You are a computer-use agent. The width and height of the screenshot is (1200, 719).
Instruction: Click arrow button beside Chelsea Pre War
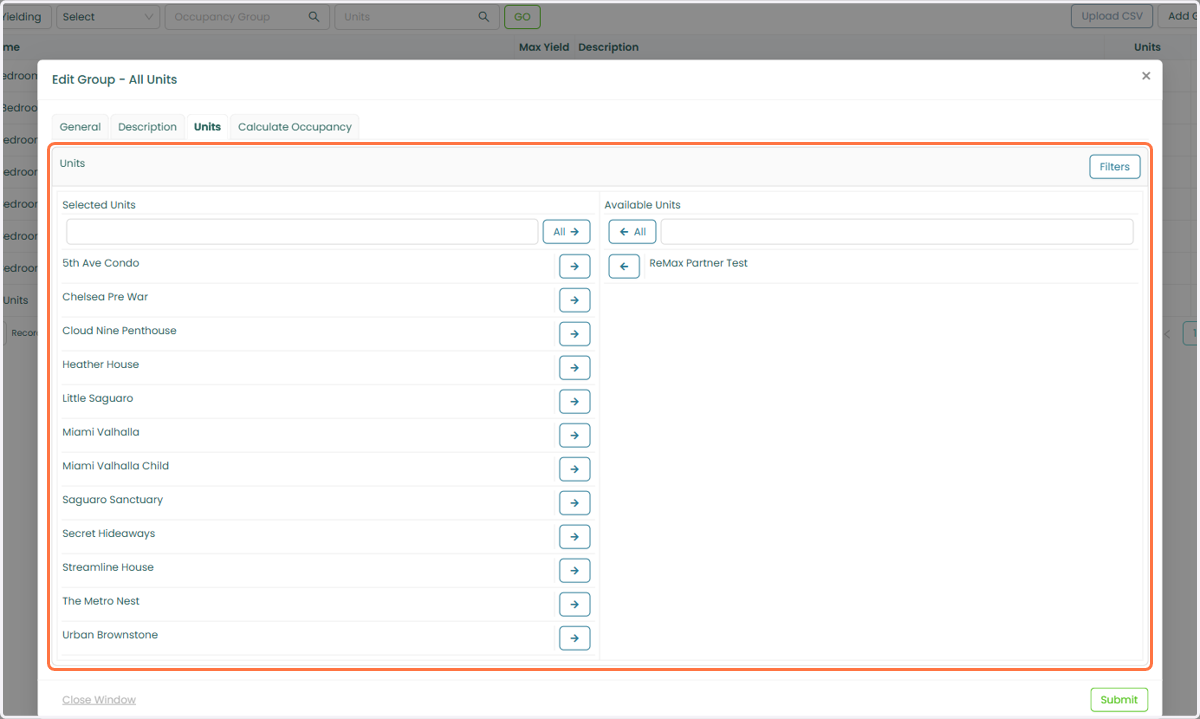574,300
